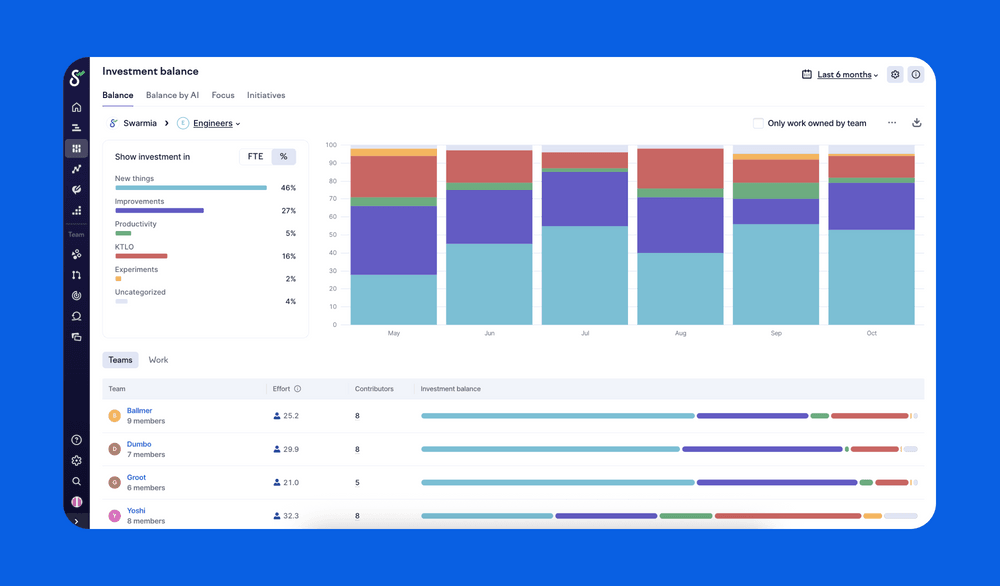The image size is (1000, 586).
Task: Enable the Only work owned by team checkbox
Action: (x=758, y=124)
